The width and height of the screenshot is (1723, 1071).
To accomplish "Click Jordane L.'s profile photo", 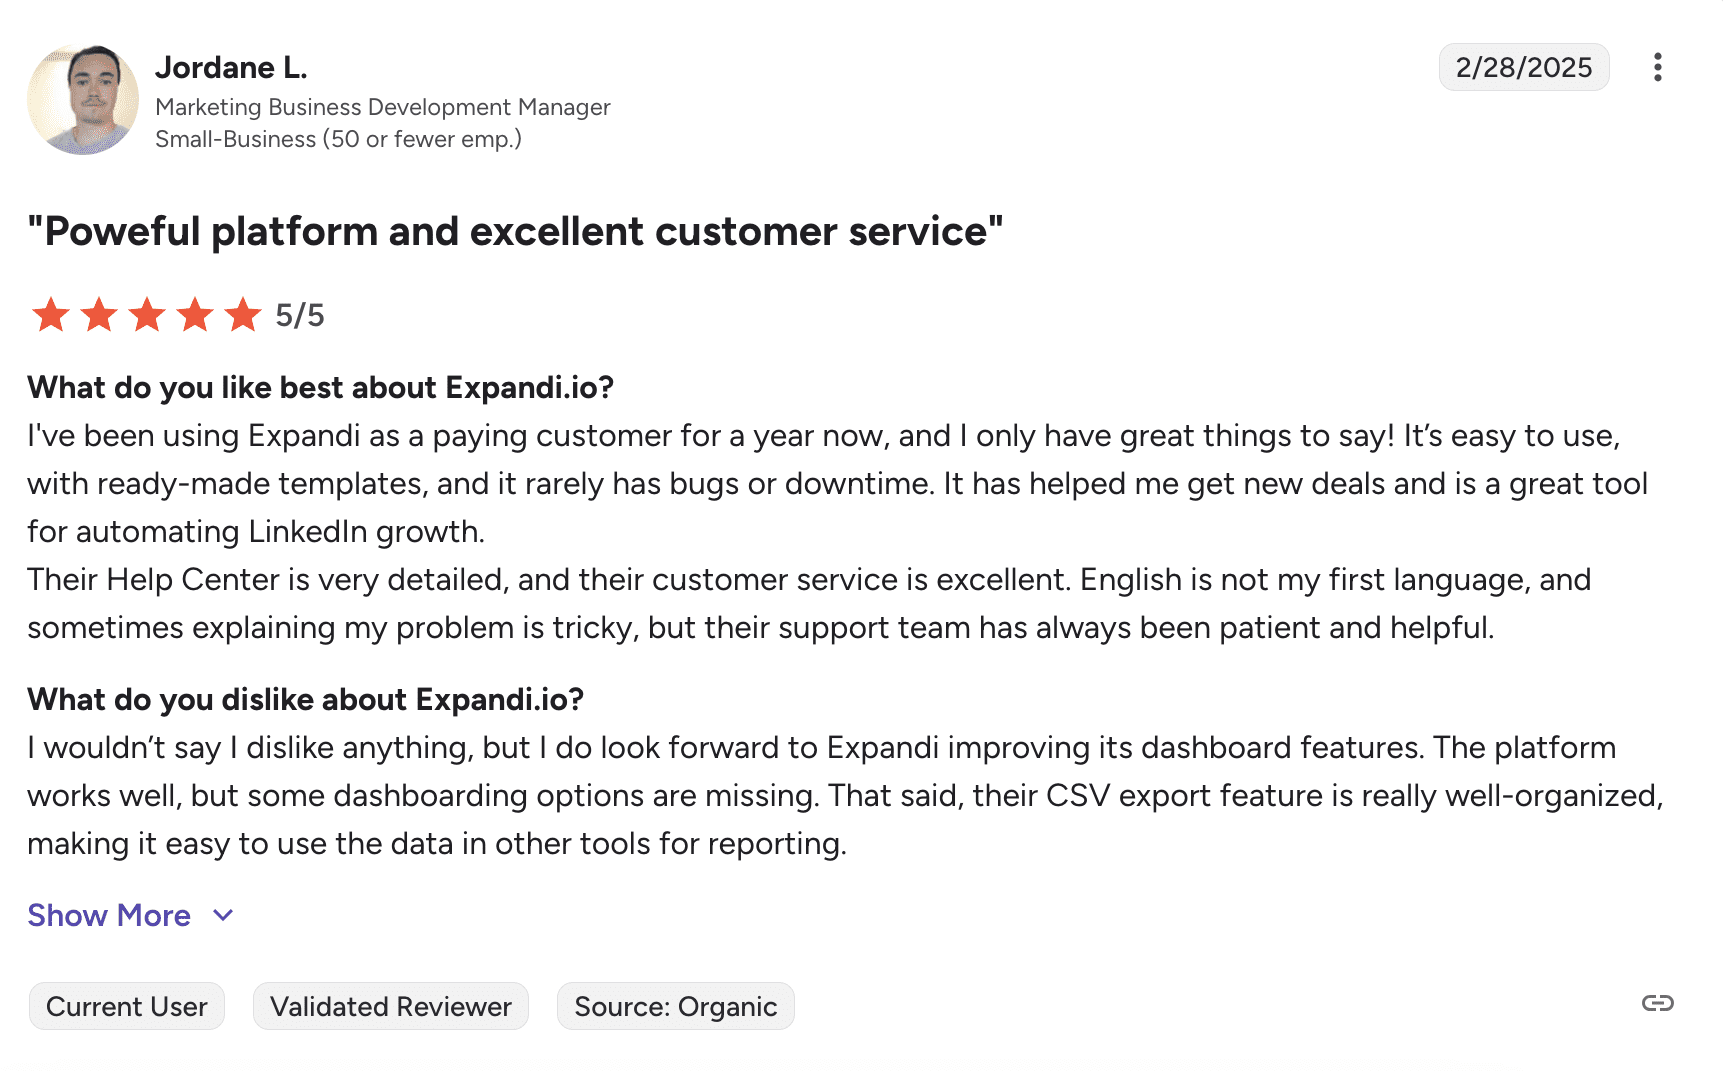I will click(x=83, y=99).
